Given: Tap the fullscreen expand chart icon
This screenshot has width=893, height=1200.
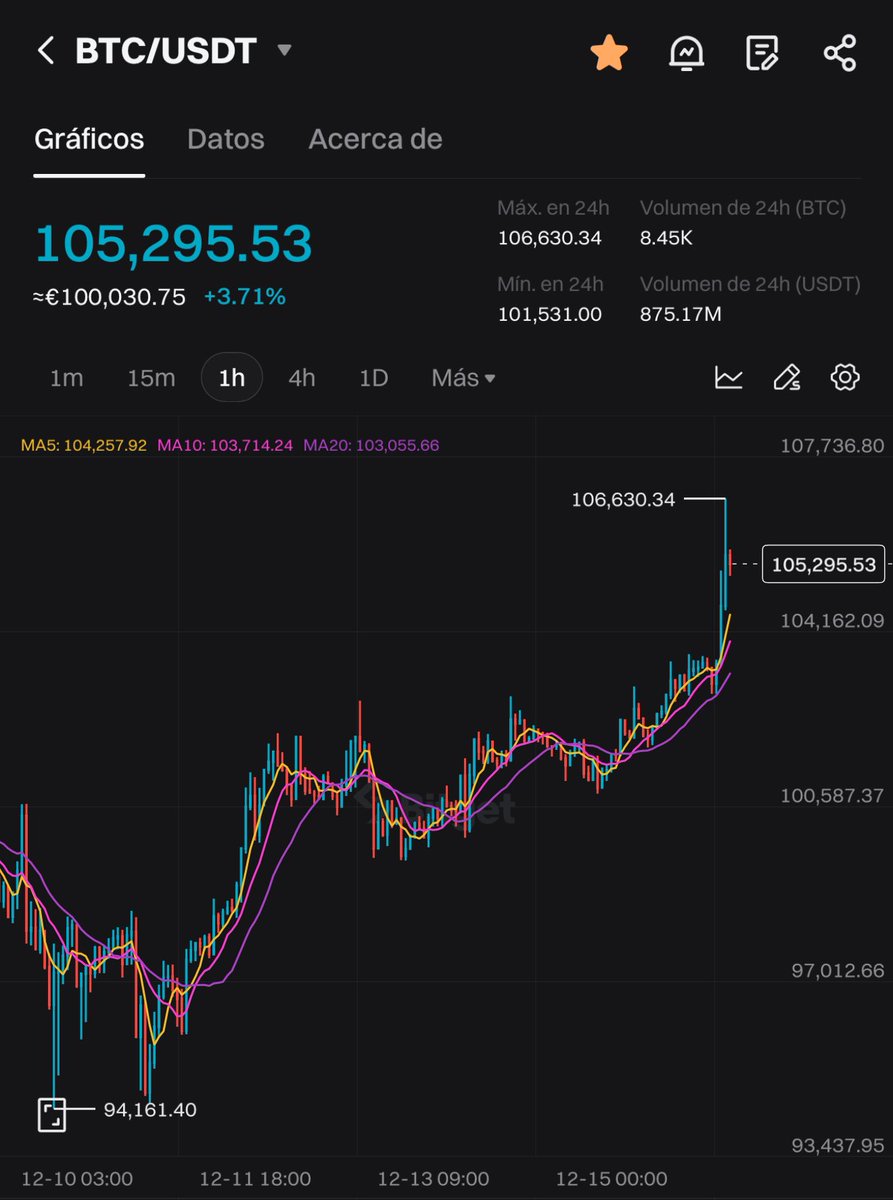Looking at the screenshot, I should click(x=52, y=1114).
